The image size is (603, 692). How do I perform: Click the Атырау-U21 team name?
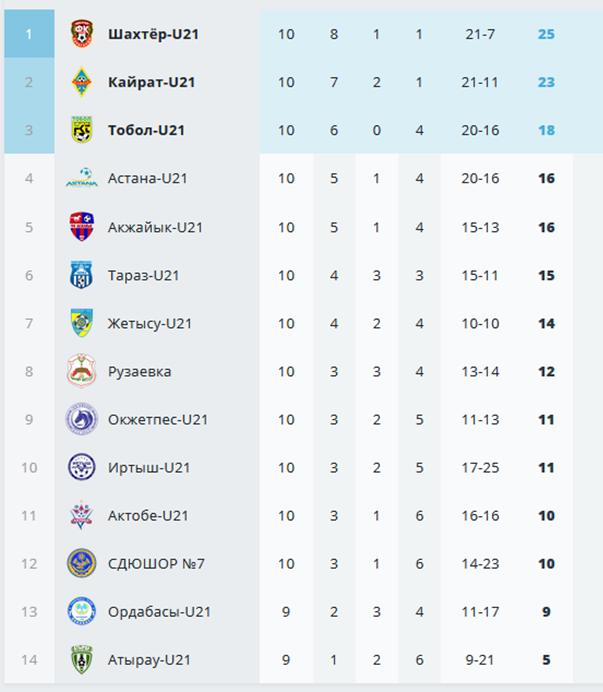point(149,660)
